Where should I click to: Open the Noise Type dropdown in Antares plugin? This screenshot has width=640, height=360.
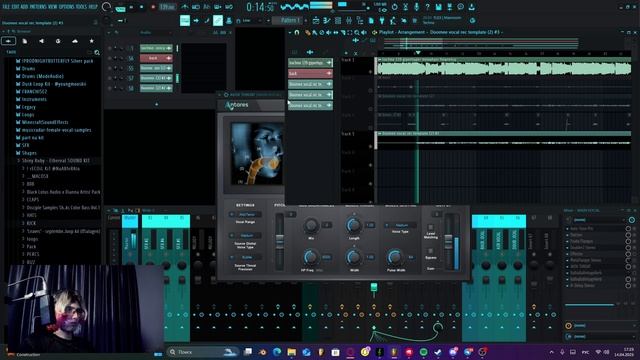click(x=400, y=225)
